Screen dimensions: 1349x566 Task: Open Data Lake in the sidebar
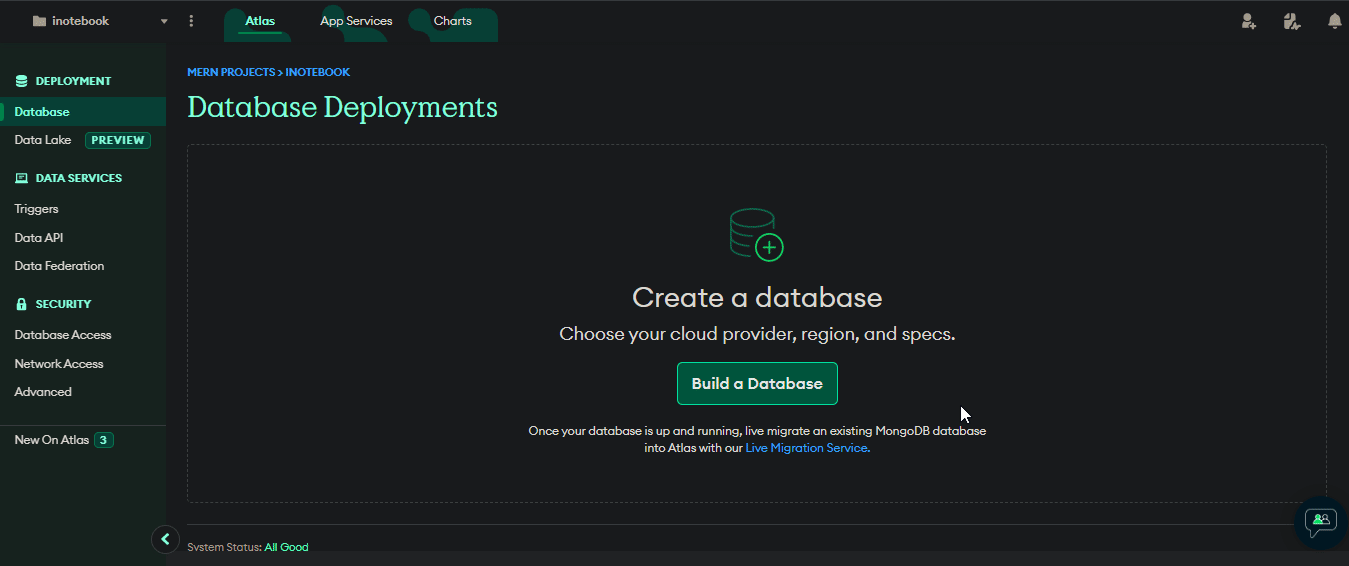(x=43, y=140)
